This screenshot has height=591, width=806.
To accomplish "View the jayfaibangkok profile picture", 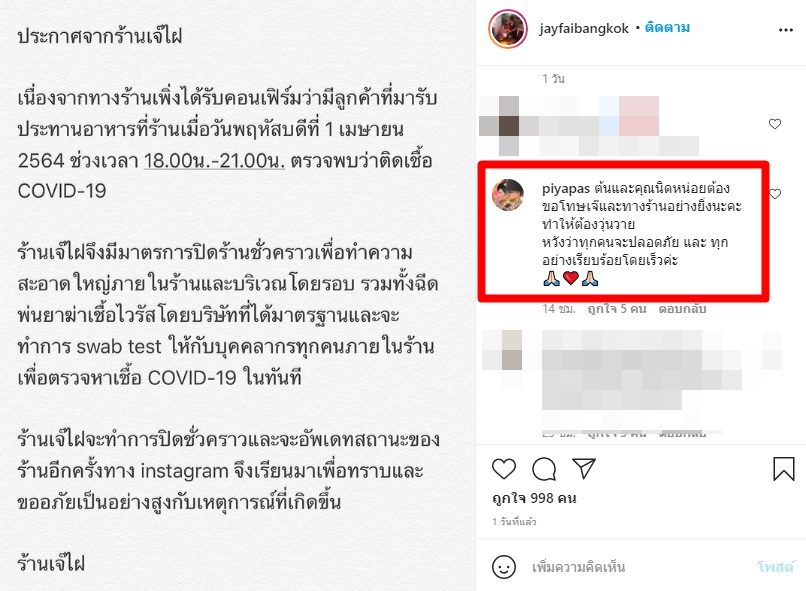I will pos(507,29).
